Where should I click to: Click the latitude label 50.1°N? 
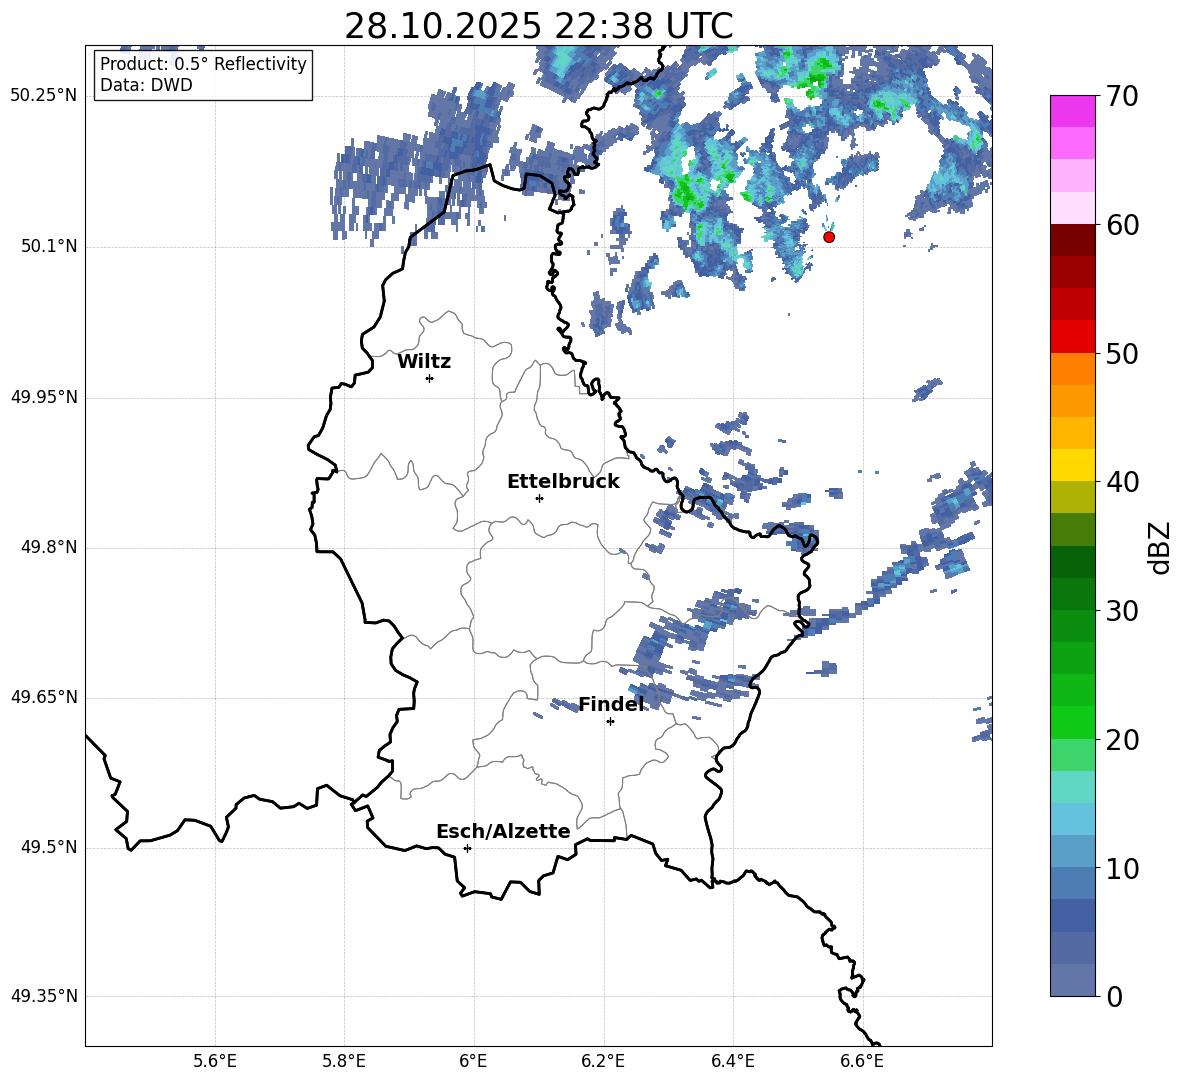pos(49,247)
